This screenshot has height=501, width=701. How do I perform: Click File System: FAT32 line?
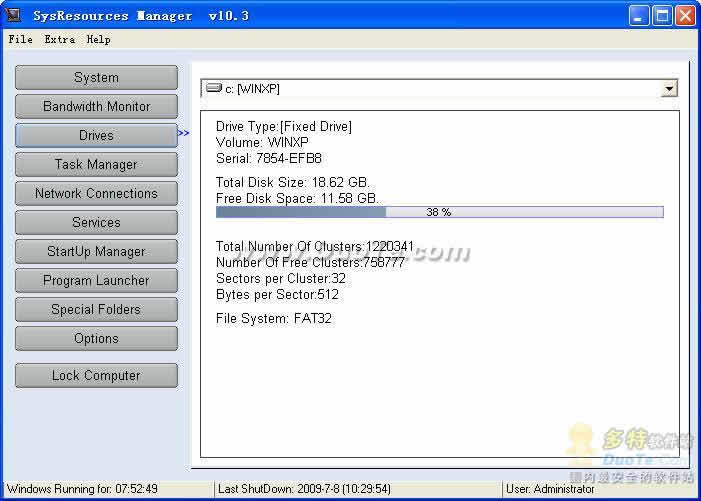274,319
